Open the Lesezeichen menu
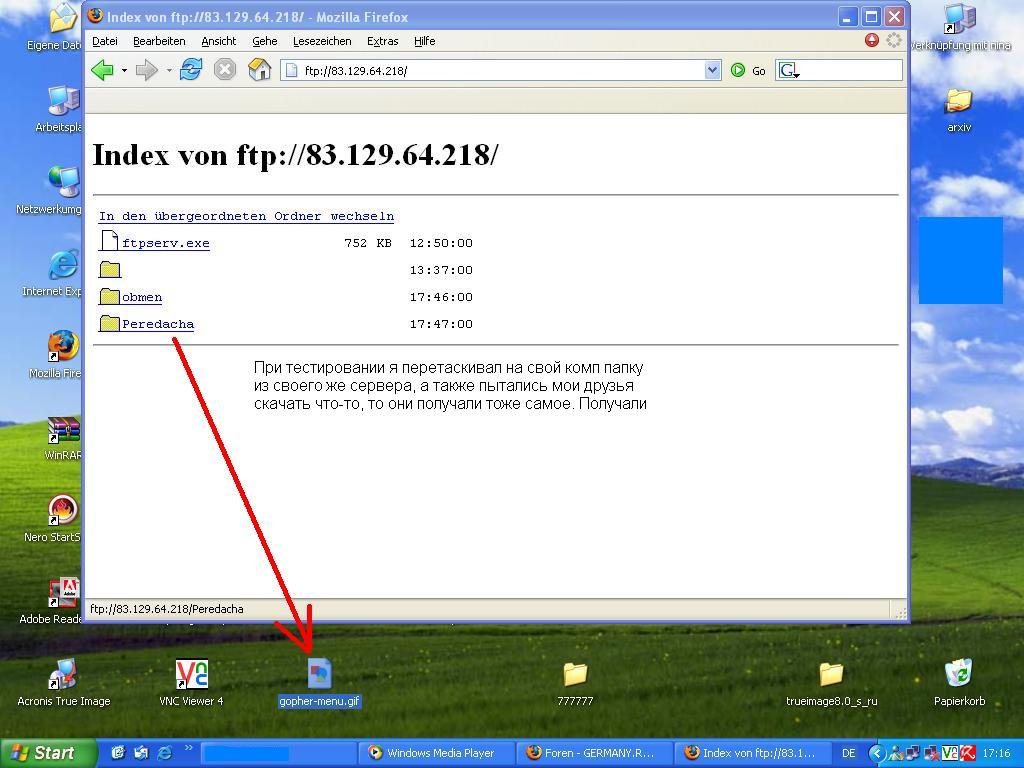This screenshot has width=1024, height=768. [321, 41]
